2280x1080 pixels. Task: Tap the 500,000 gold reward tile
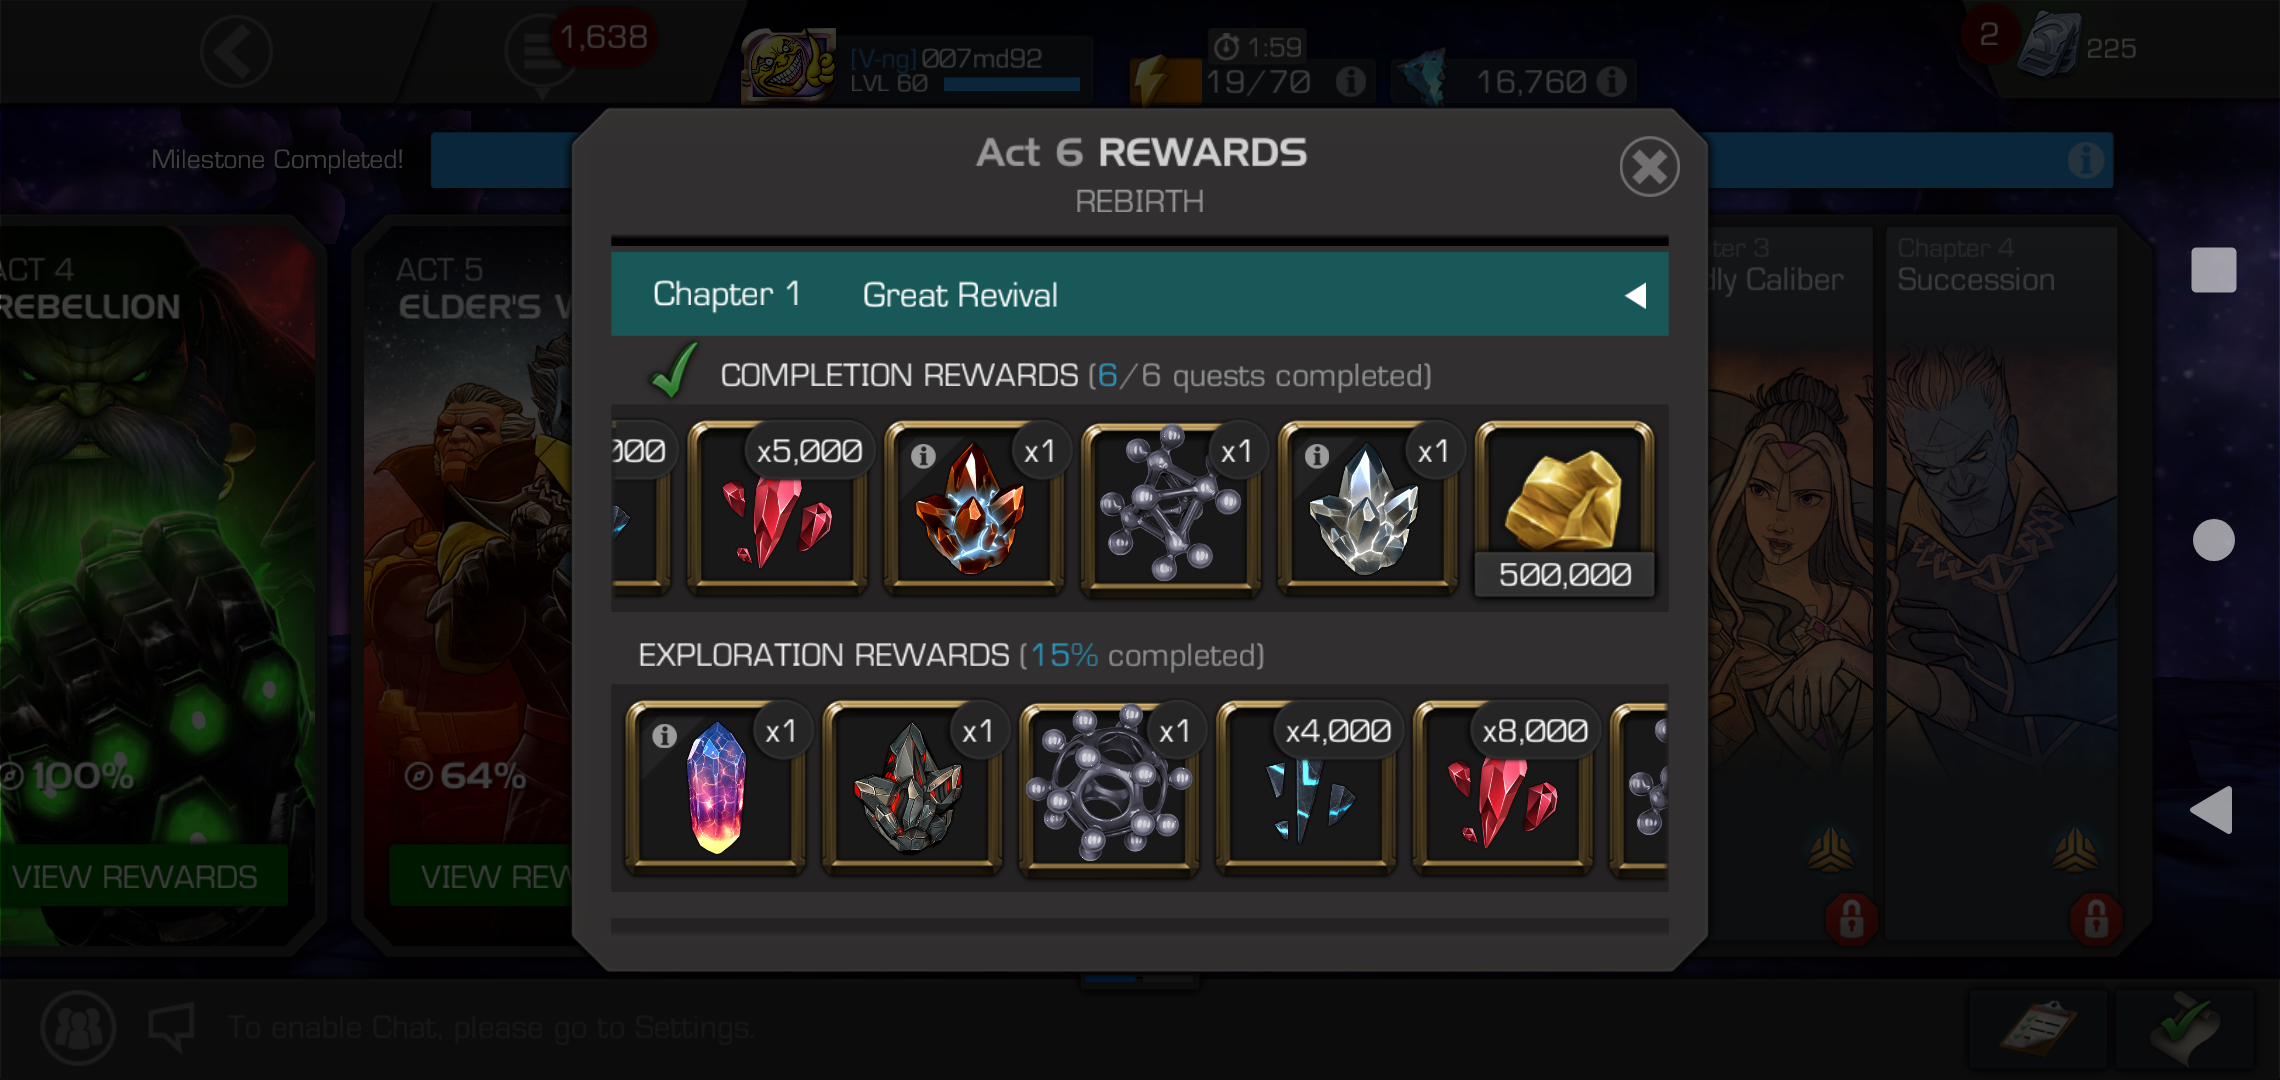point(1565,510)
